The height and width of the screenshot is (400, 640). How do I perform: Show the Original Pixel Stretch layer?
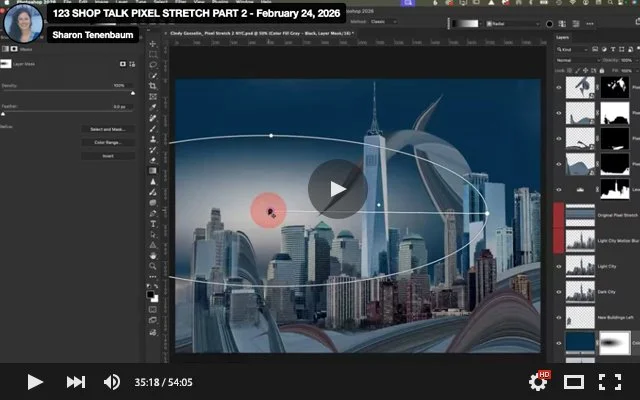(x=559, y=215)
